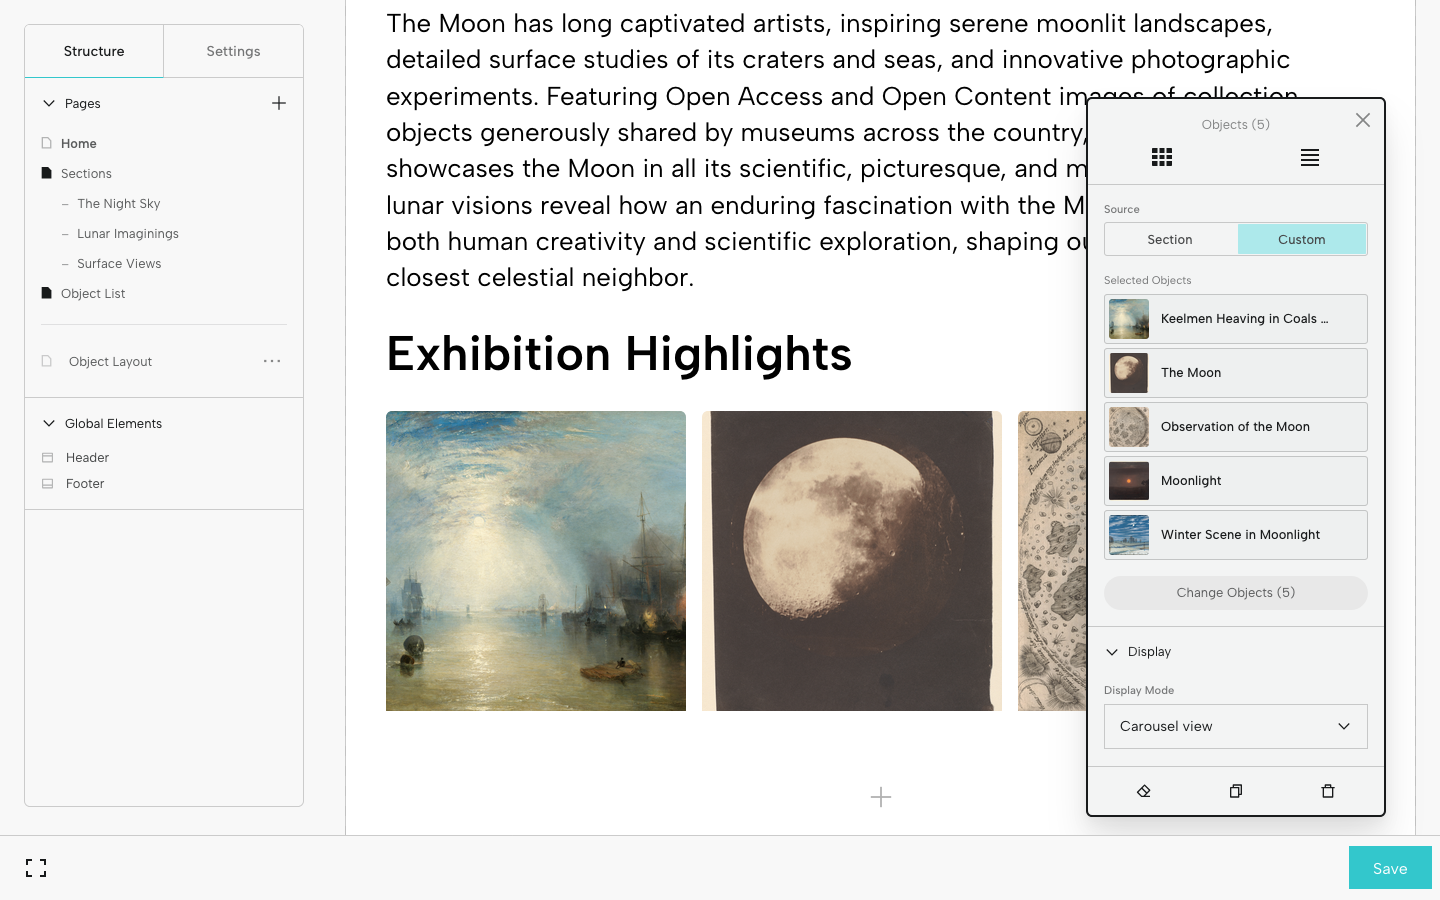Viewport: 1440px width, 900px height.
Task: Open the Display Mode dropdown
Action: pos(1235,727)
